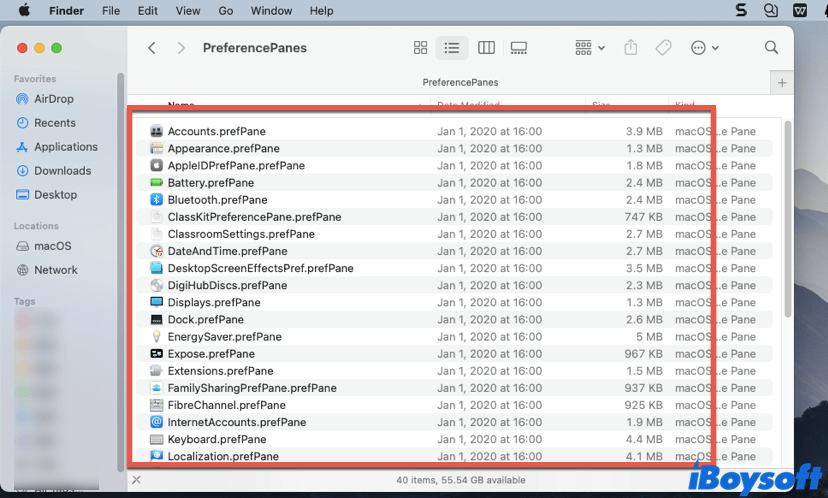Click the Battery.prefPane green icon

click(156, 183)
